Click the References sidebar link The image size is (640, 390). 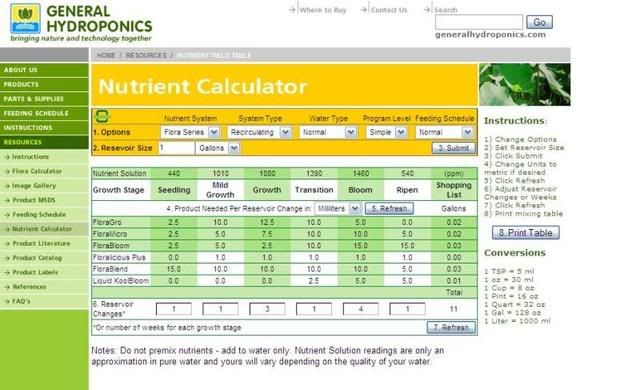29,287
